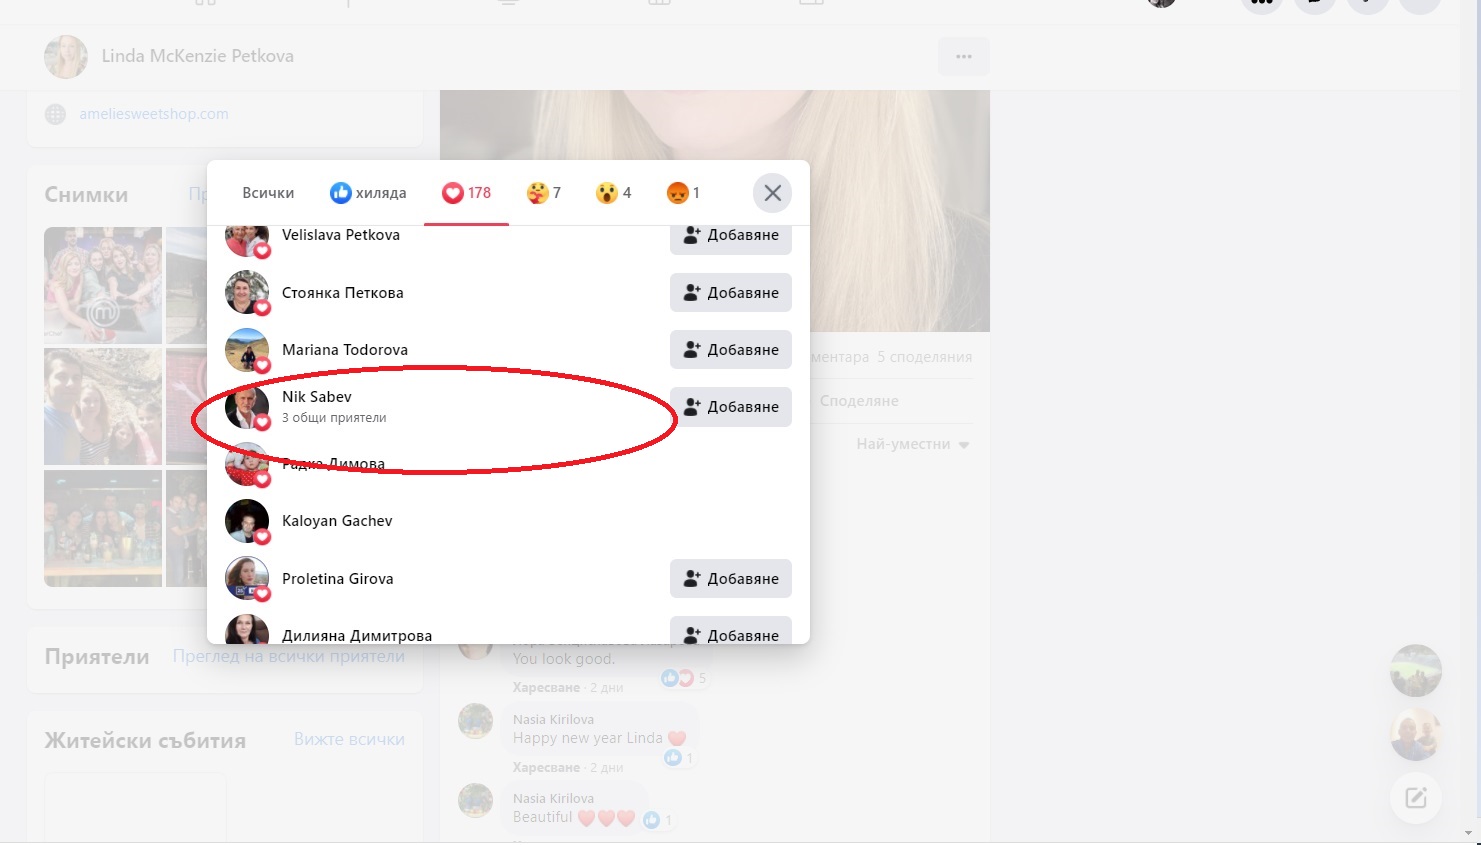Open Nik Sabev's profile picture
The width and height of the screenshot is (1481, 845).
pos(247,407)
